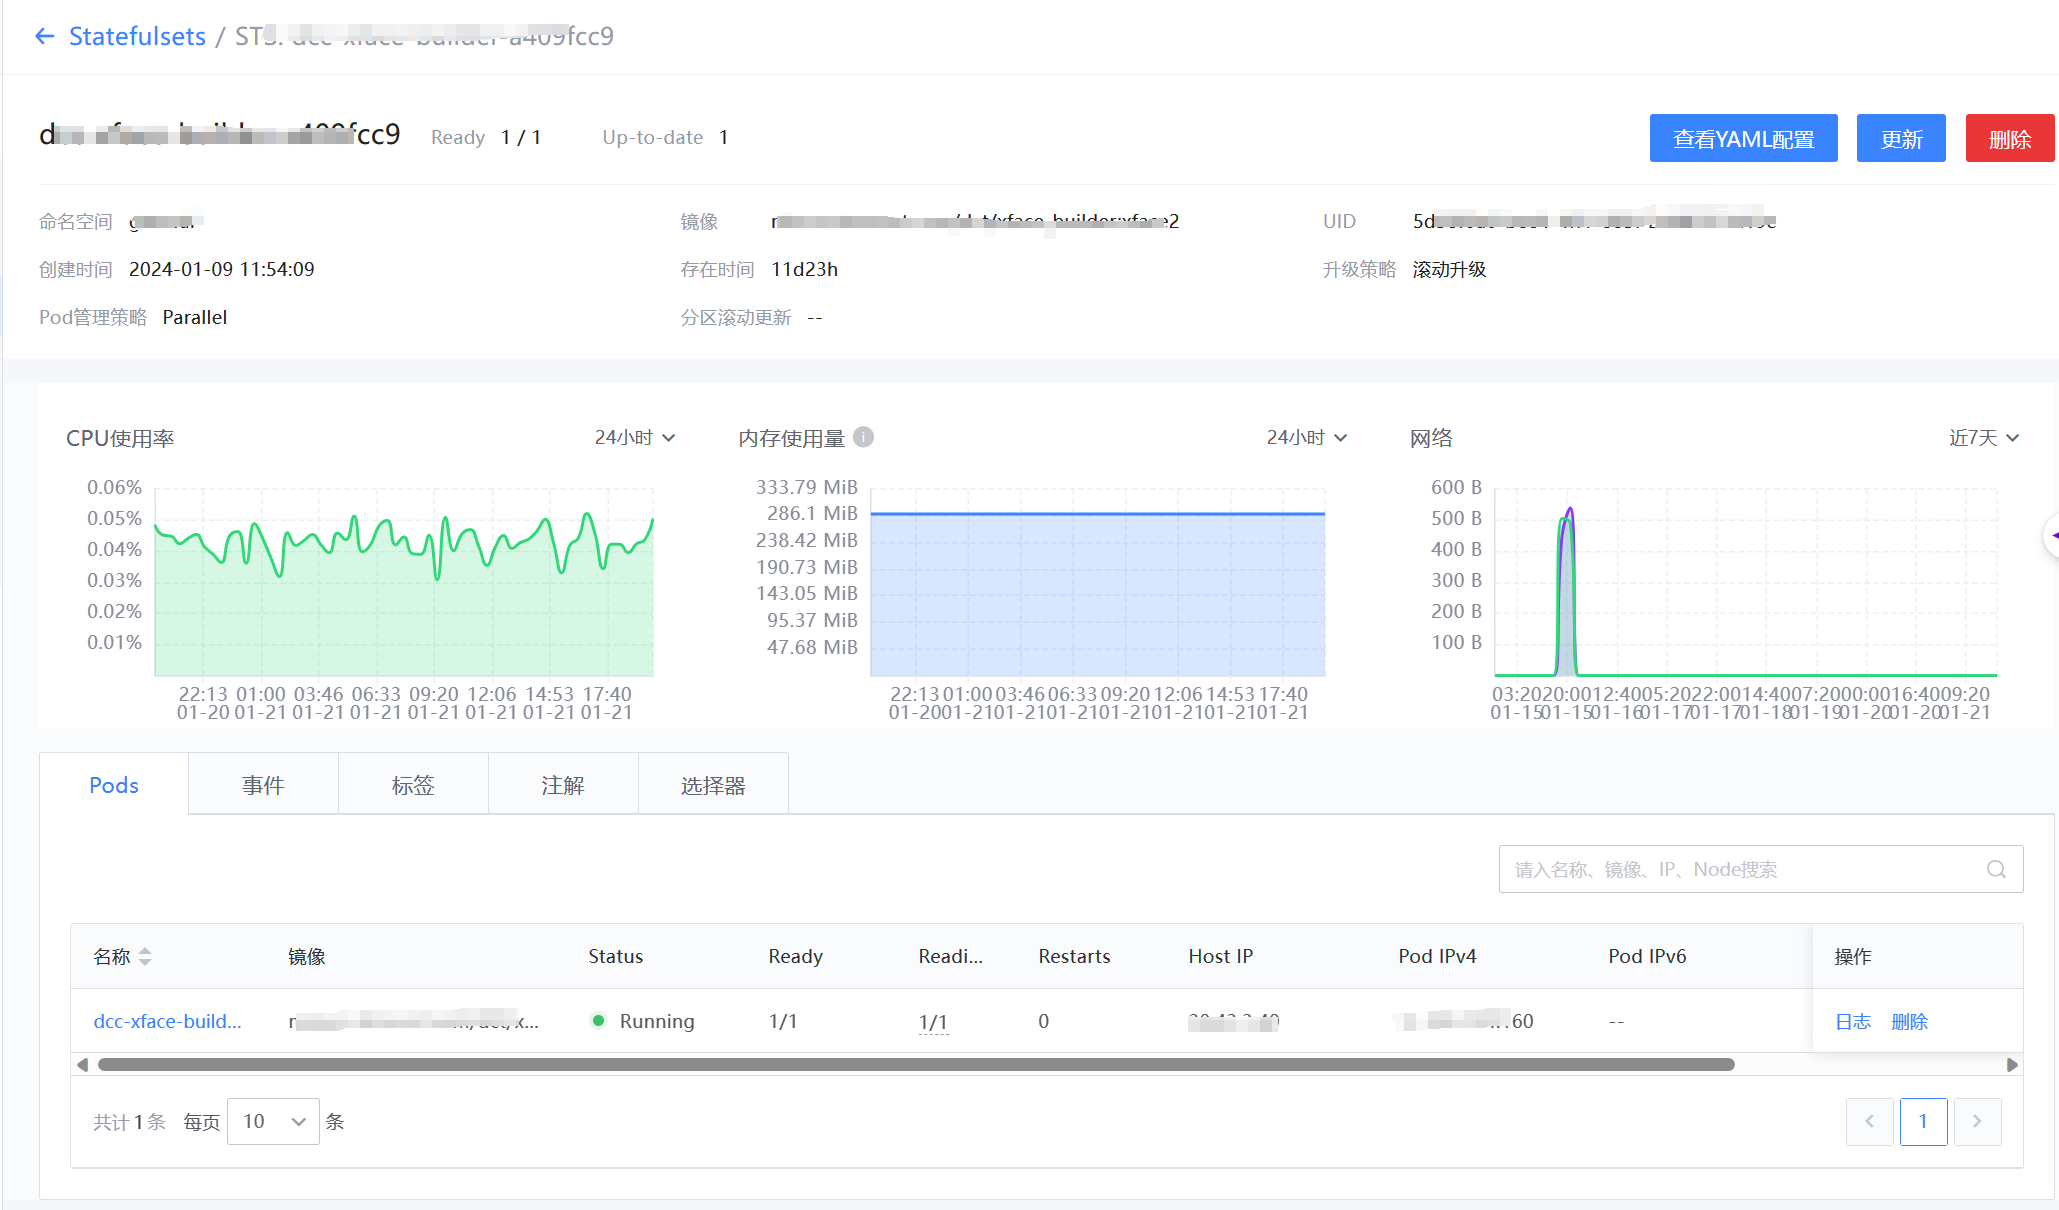Click the search magnifier icon
Image resolution: width=2059 pixels, height=1210 pixels.
point(1996,869)
